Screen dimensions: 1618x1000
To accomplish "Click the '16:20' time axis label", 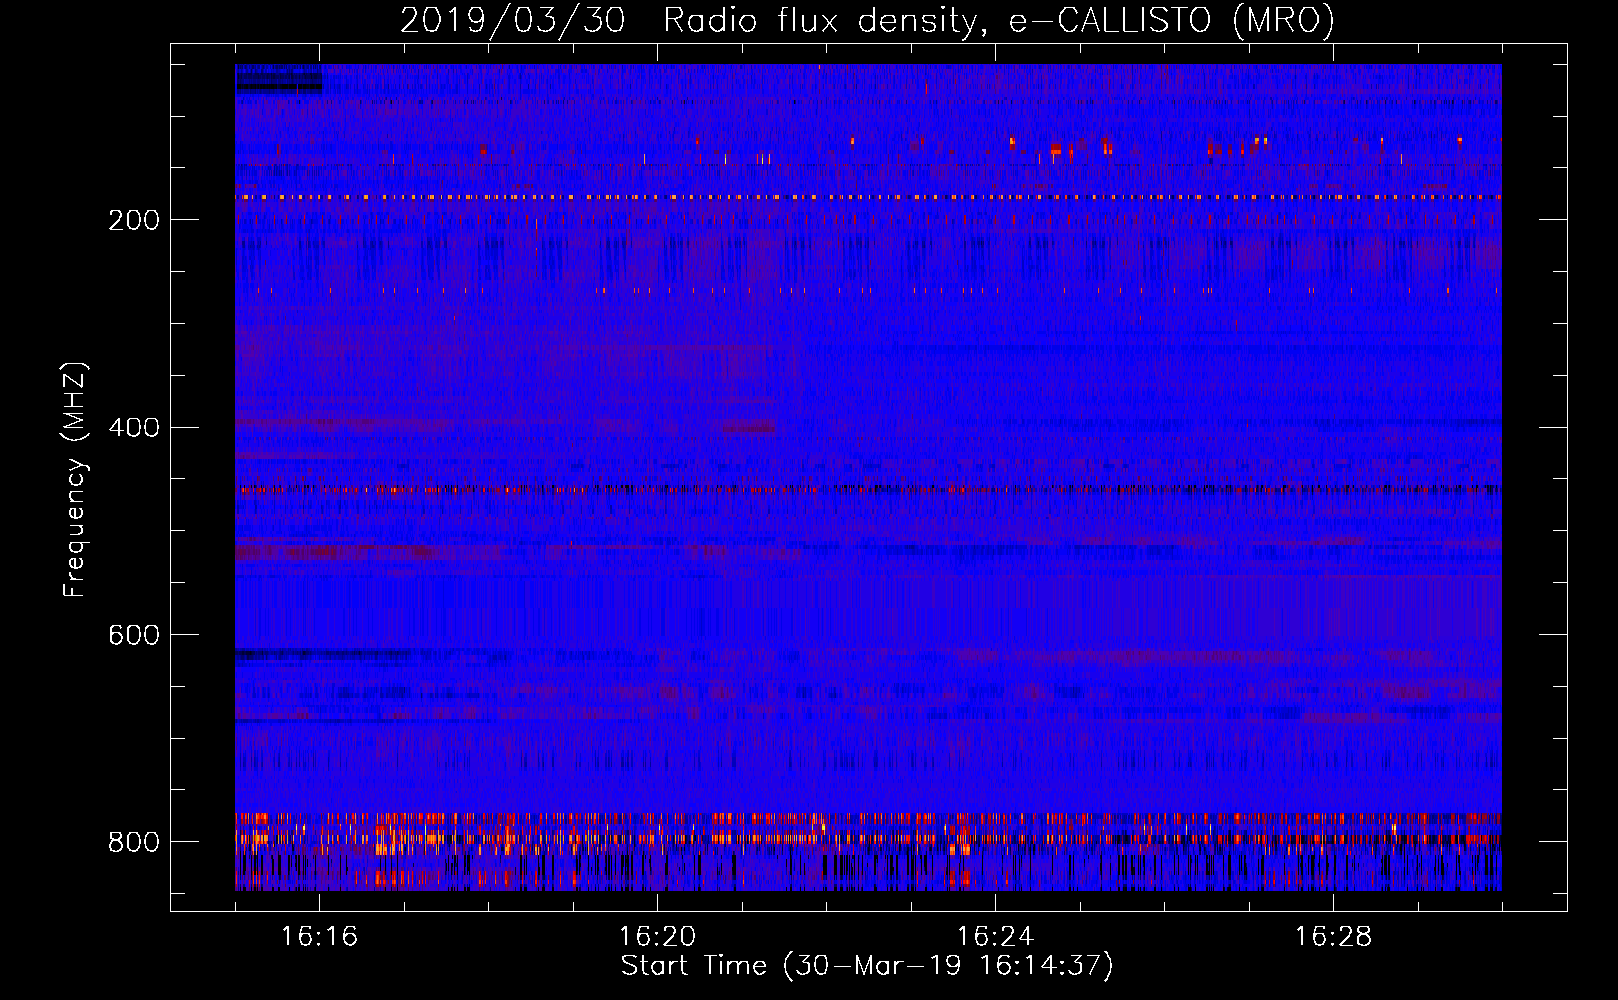I will click(657, 937).
